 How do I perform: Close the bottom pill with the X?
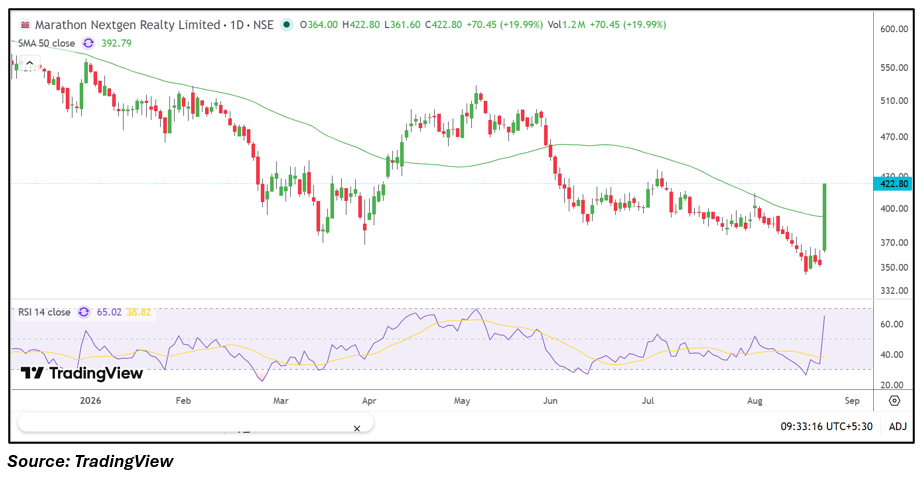click(357, 429)
